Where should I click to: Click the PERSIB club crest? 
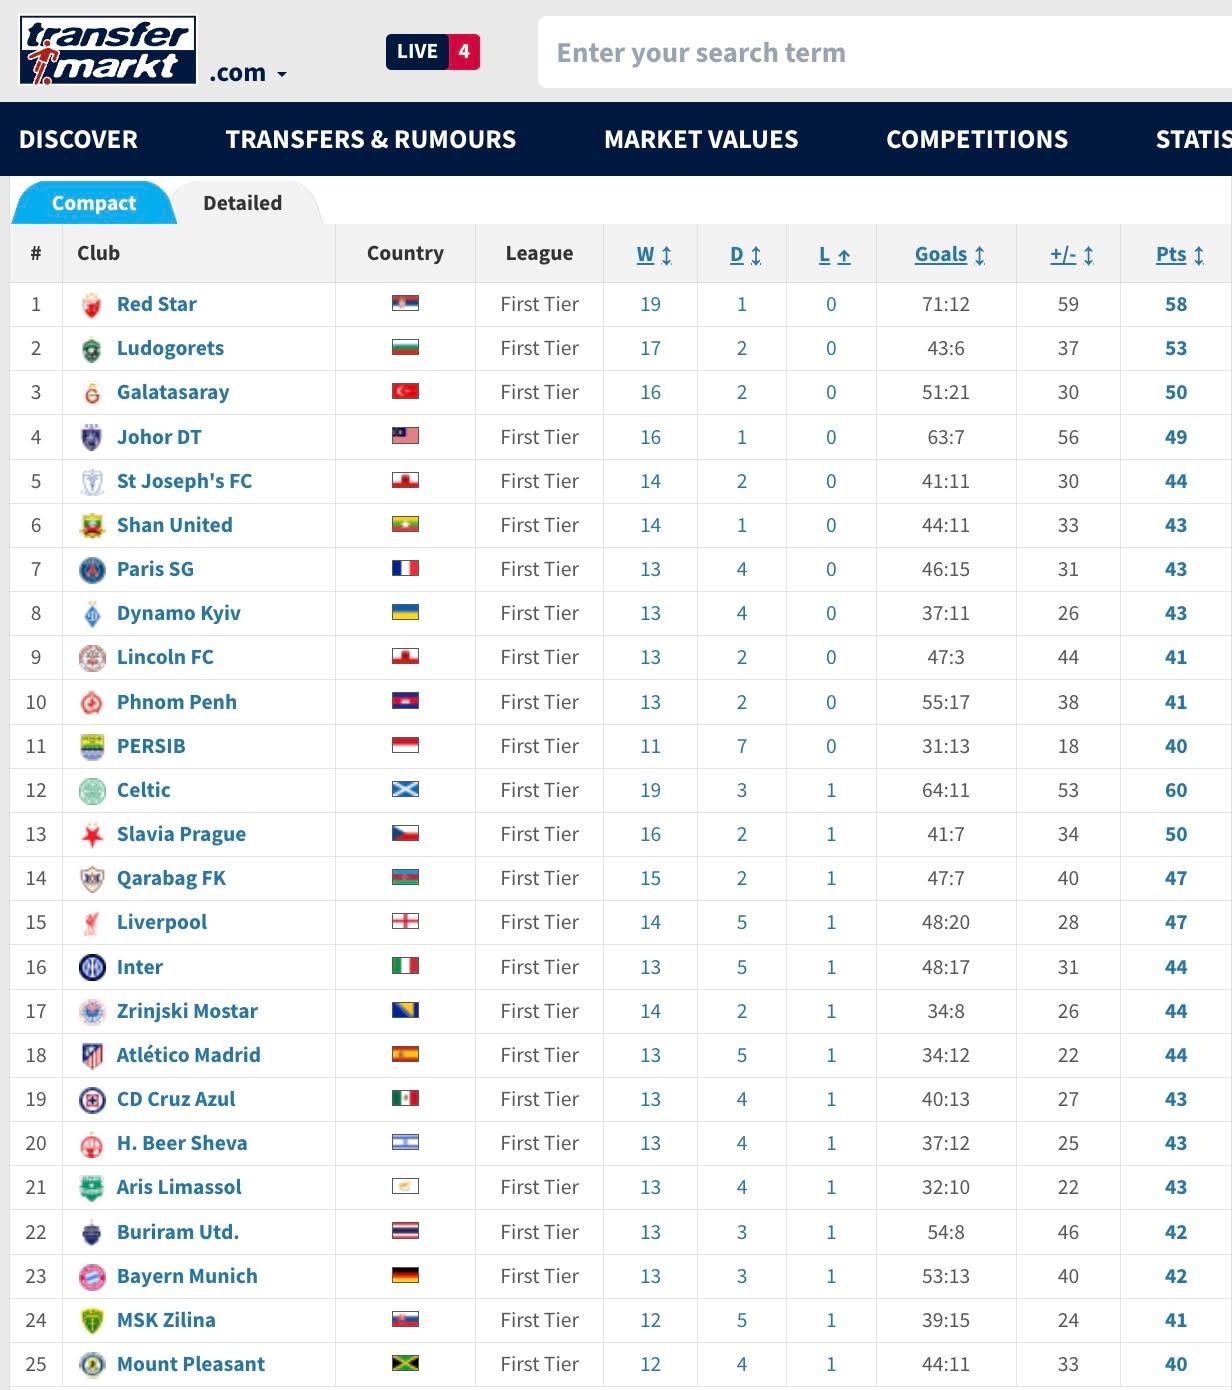[92, 747]
